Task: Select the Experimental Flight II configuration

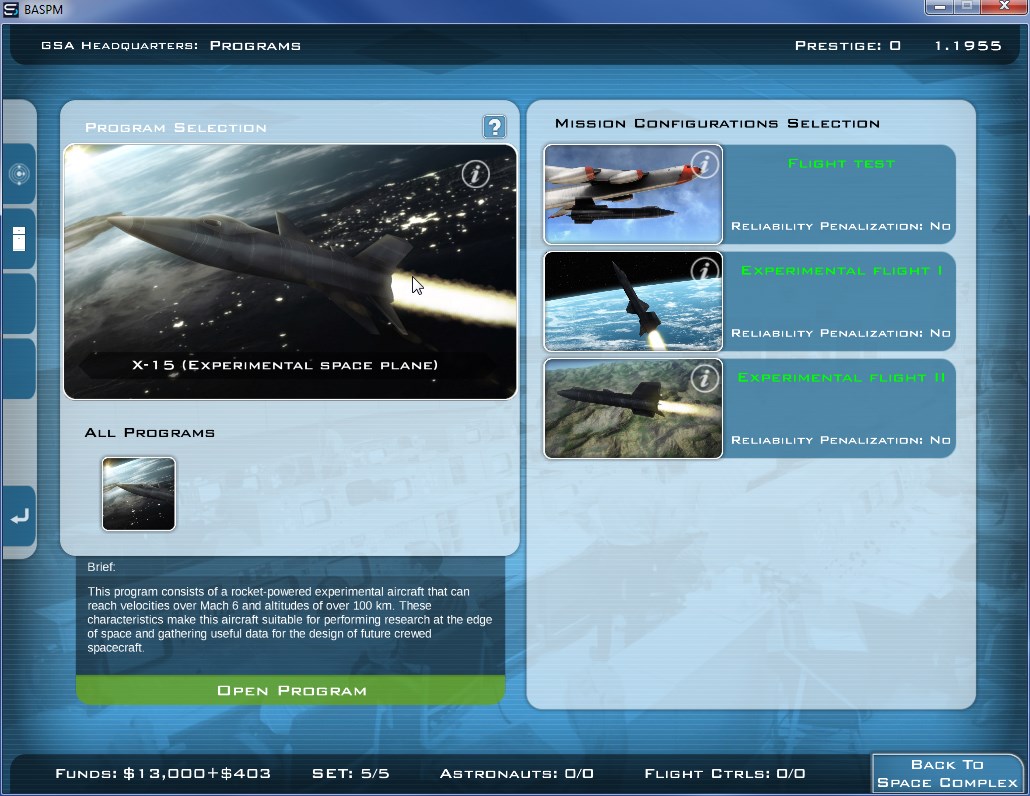Action: [750, 409]
